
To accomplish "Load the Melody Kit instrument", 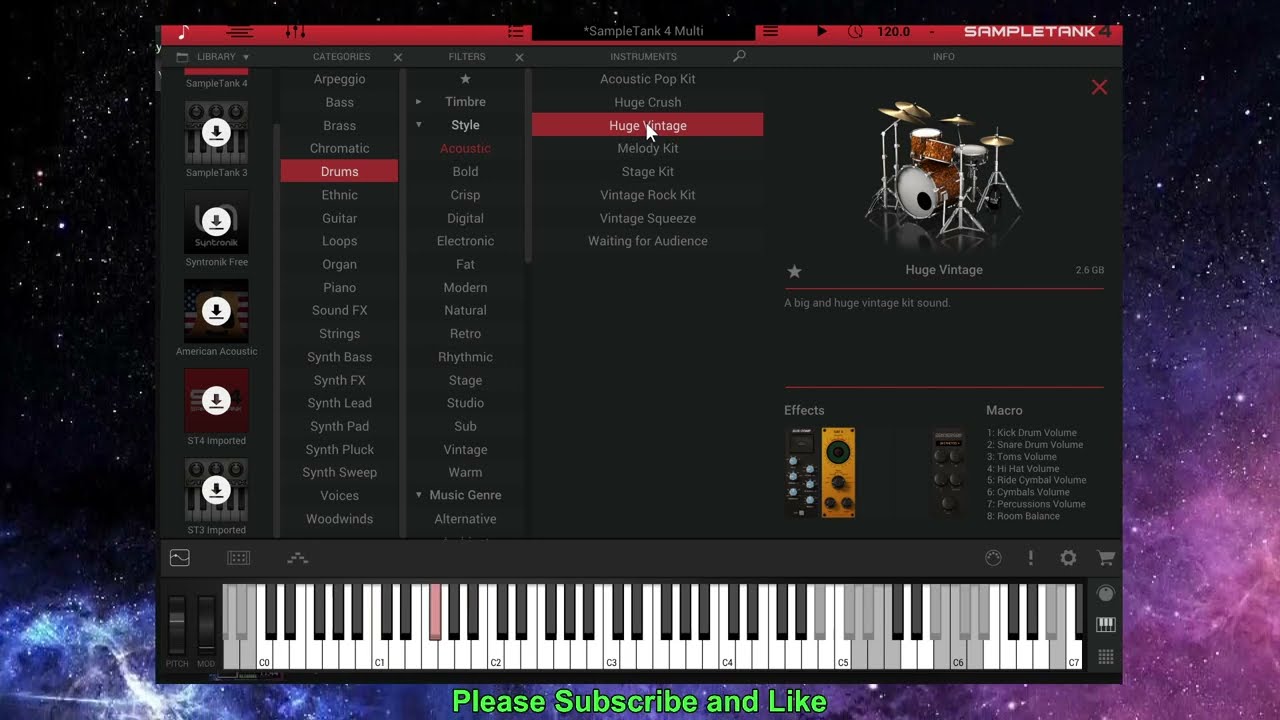I will (647, 148).
